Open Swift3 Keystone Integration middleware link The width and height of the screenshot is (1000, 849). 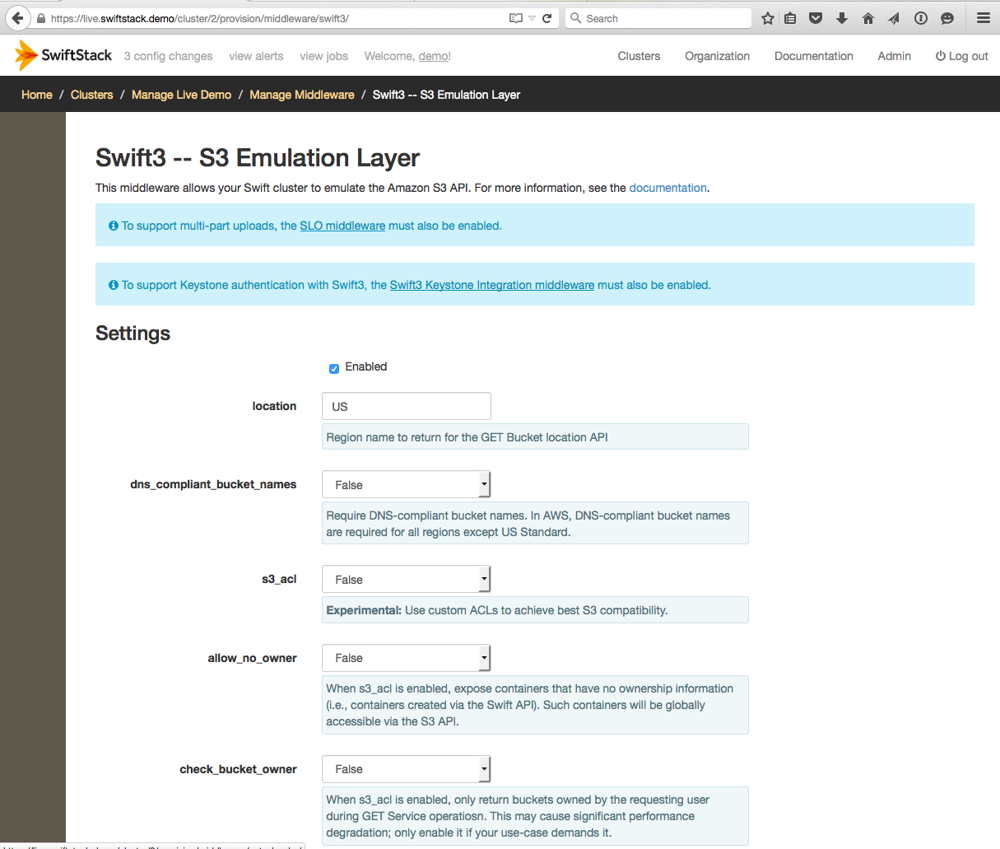point(492,285)
